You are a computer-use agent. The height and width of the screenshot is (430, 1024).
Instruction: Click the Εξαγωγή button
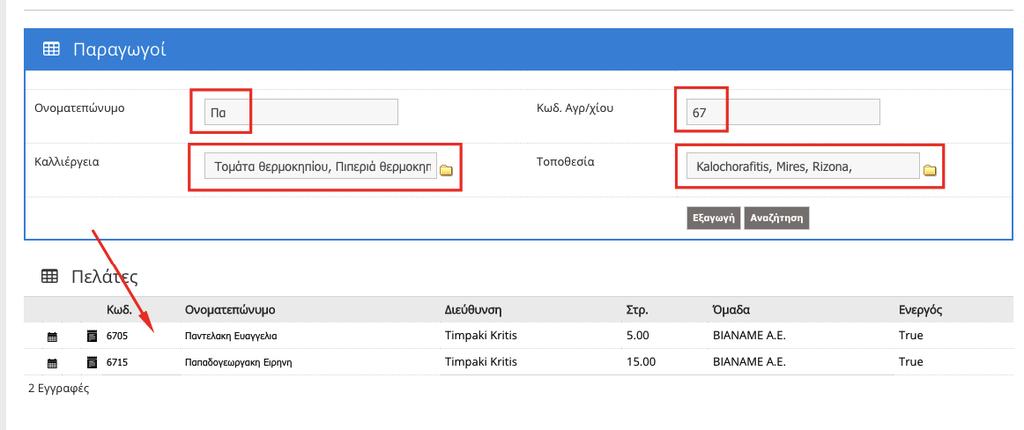click(x=714, y=218)
